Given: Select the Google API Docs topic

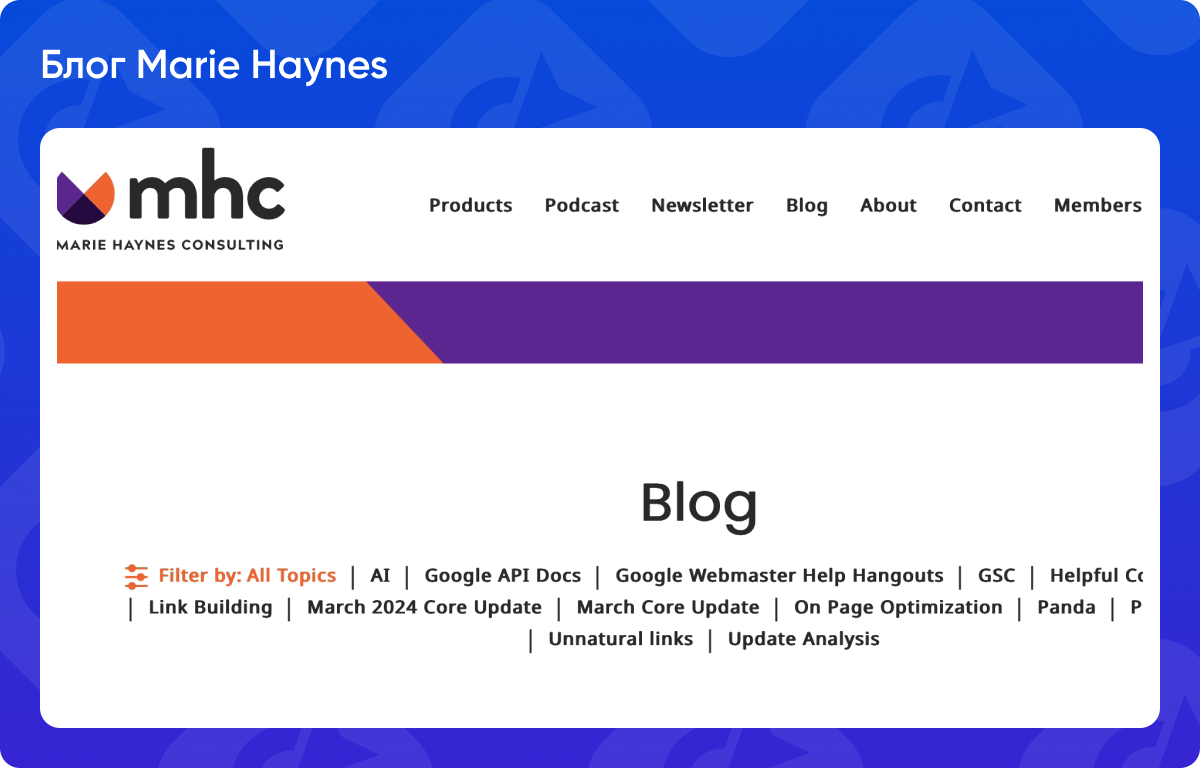Looking at the screenshot, I should 503,575.
